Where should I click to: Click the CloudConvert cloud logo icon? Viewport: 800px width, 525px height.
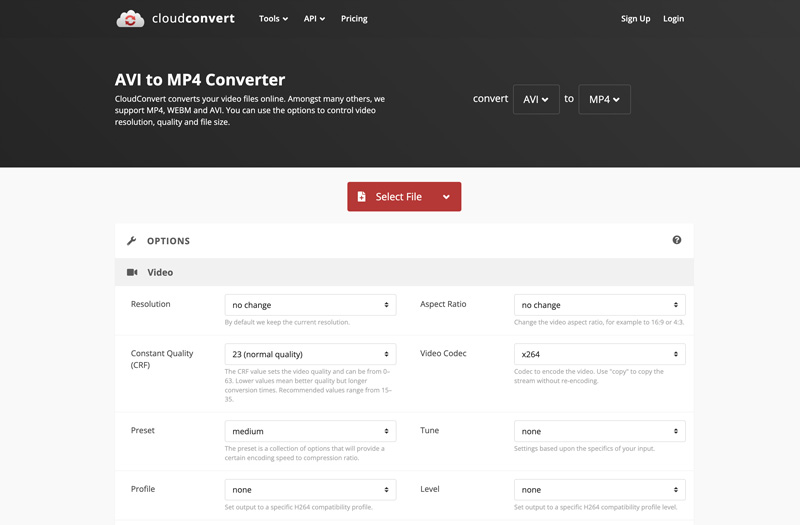point(130,19)
